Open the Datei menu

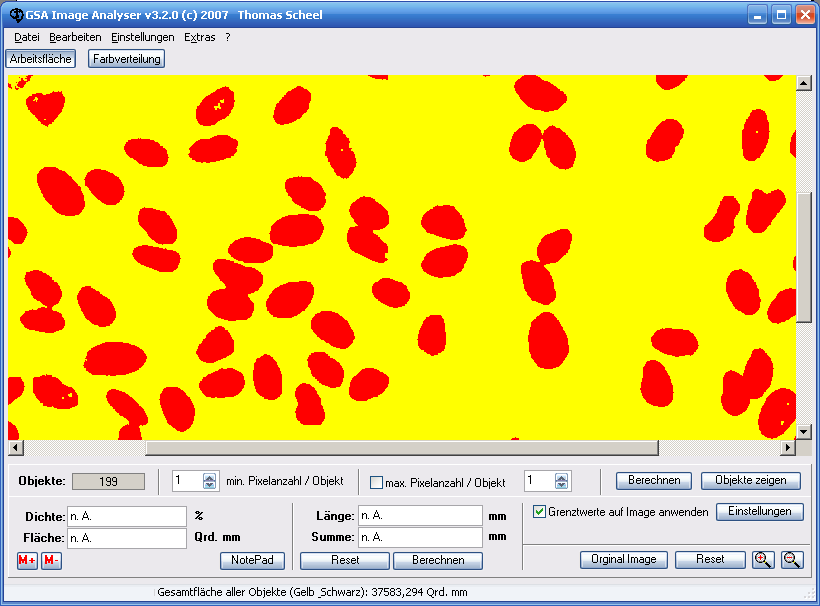[27, 37]
